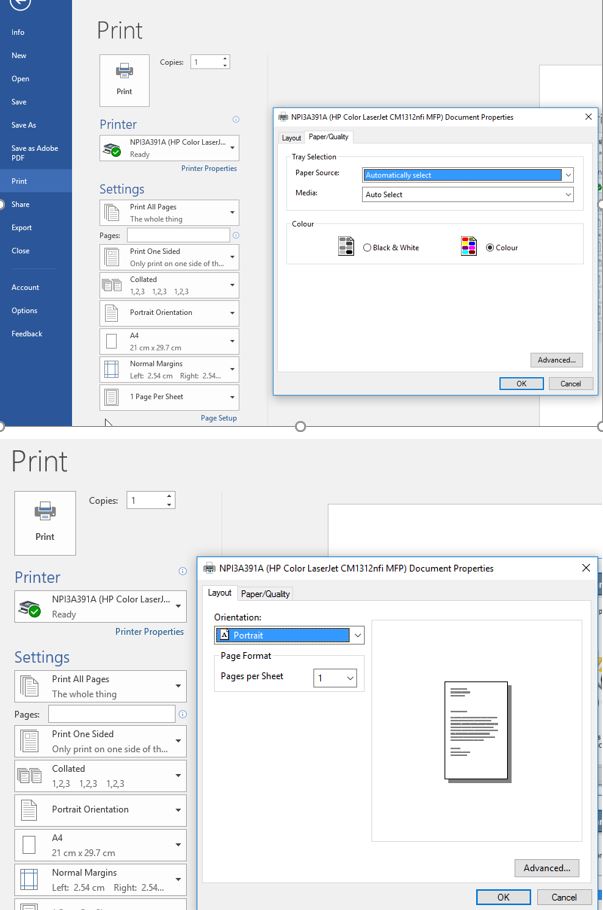
Task: Click the Copies field in upper screenshot
Action: pos(206,62)
